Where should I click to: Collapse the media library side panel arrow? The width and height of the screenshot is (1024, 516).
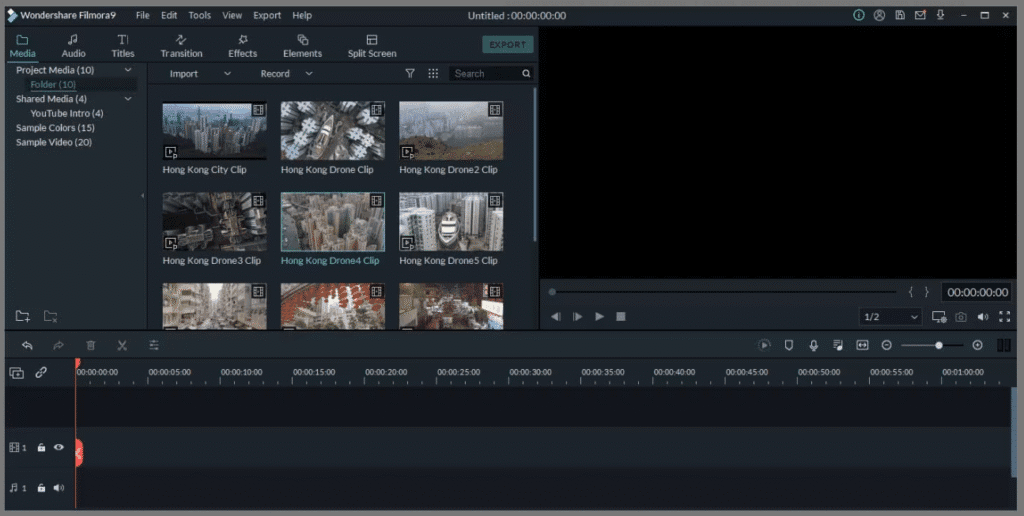(143, 195)
